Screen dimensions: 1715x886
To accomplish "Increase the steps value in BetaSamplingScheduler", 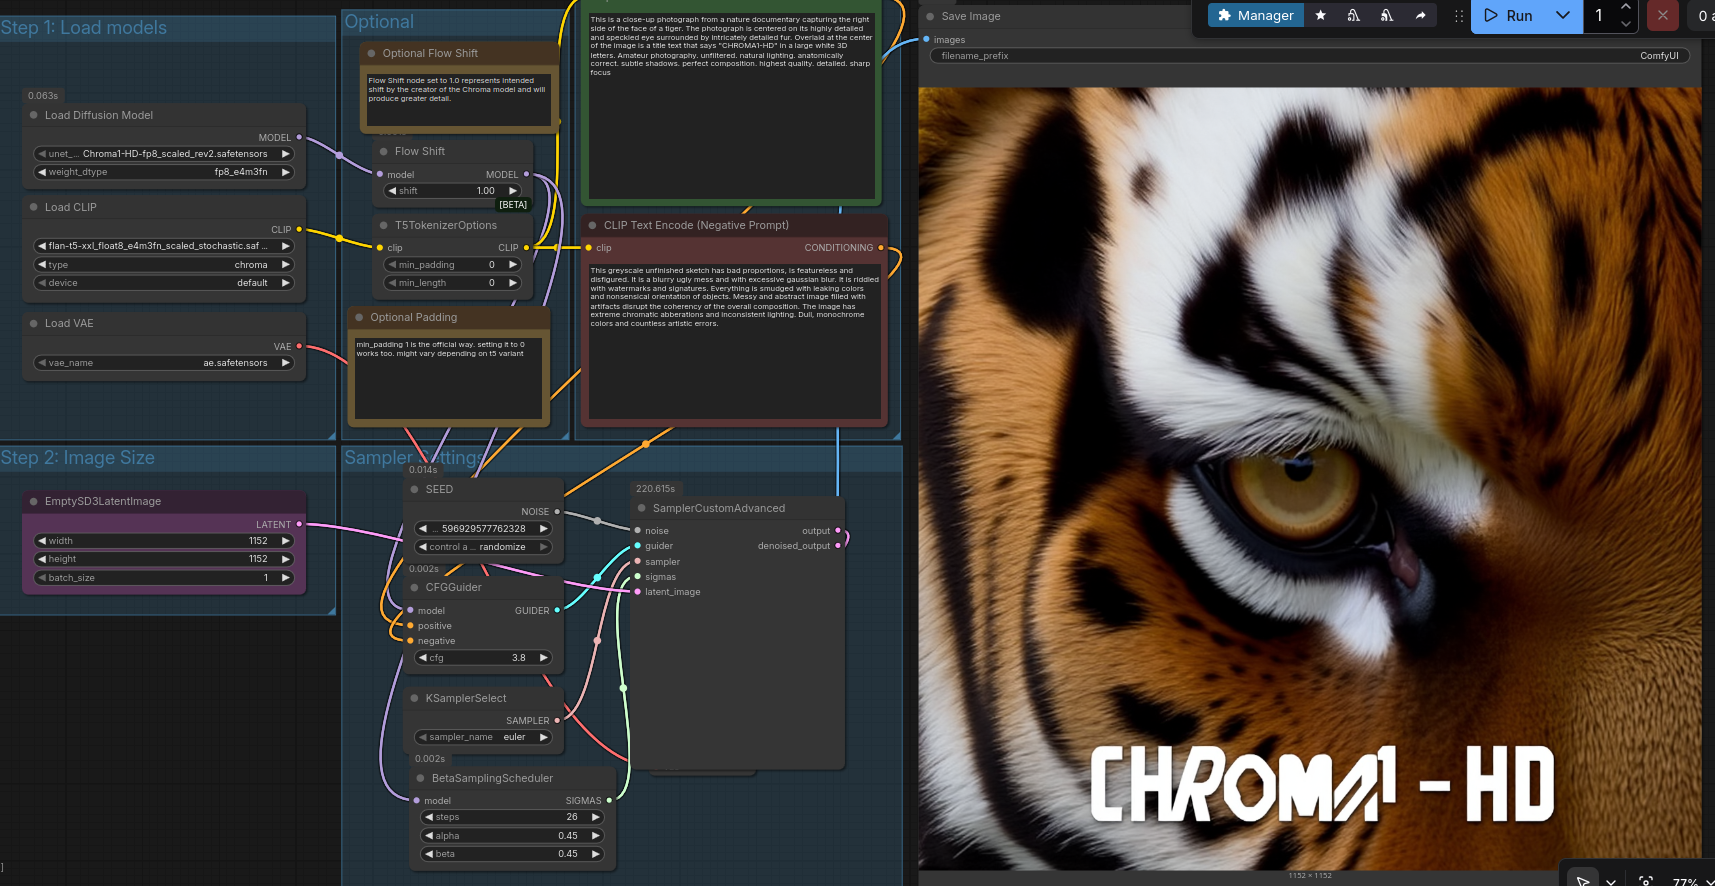I will [x=596, y=817].
